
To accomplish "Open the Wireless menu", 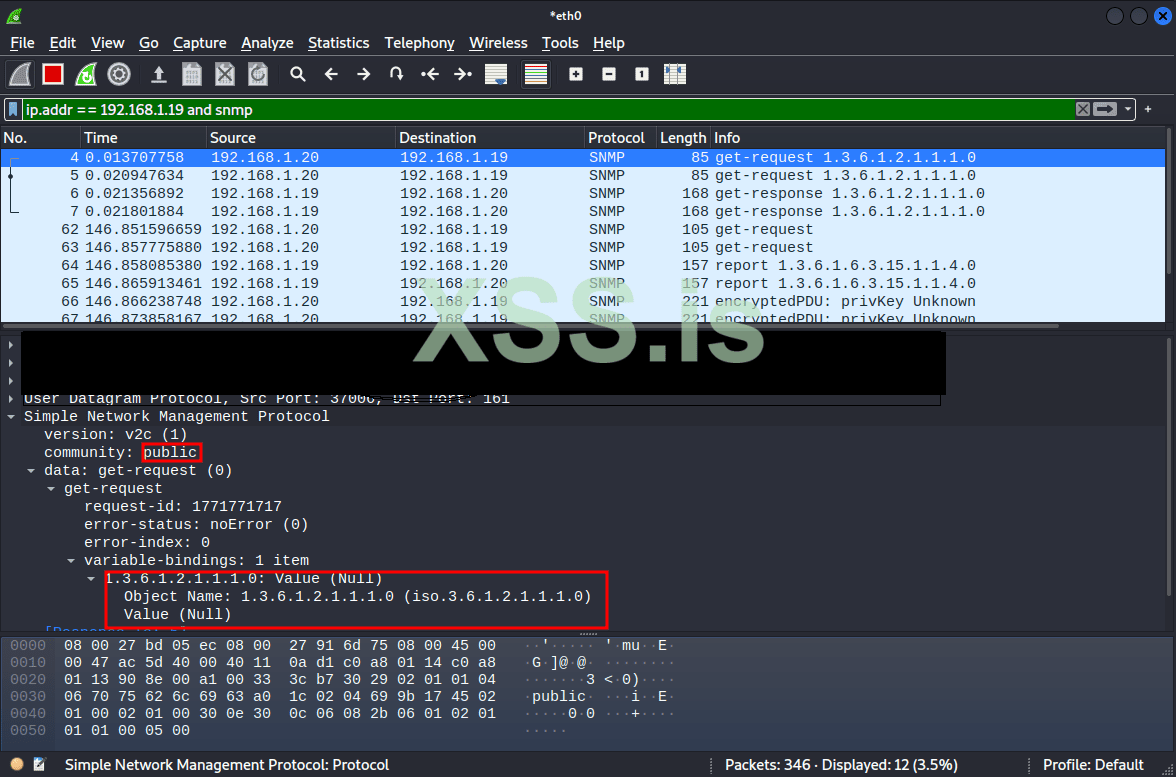I will (498, 43).
